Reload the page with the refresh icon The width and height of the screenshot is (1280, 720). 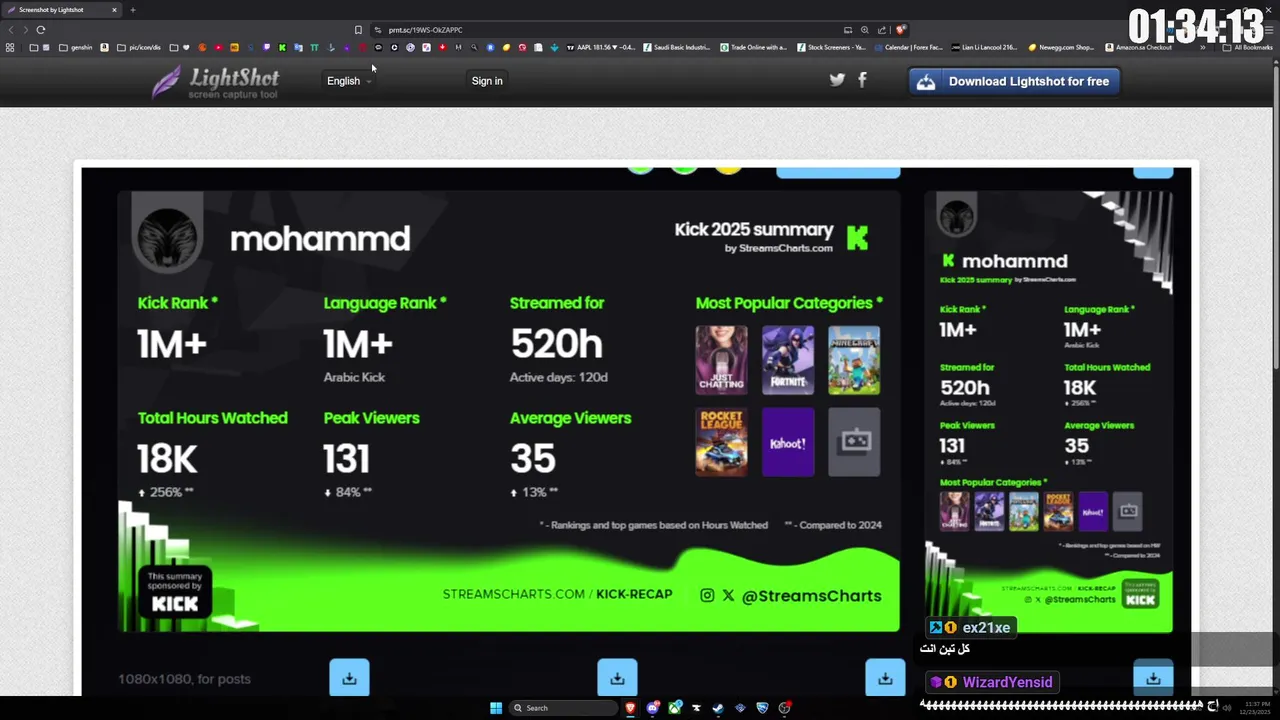[x=41, y=30]
